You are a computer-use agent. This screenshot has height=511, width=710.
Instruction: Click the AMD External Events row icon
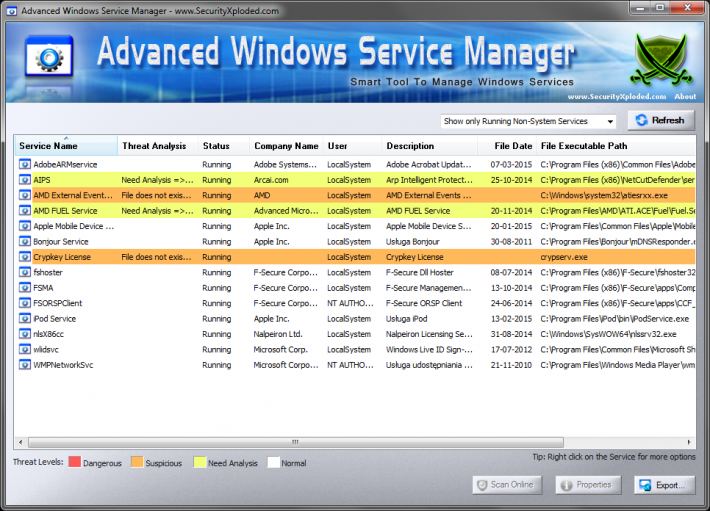[24, 195]
